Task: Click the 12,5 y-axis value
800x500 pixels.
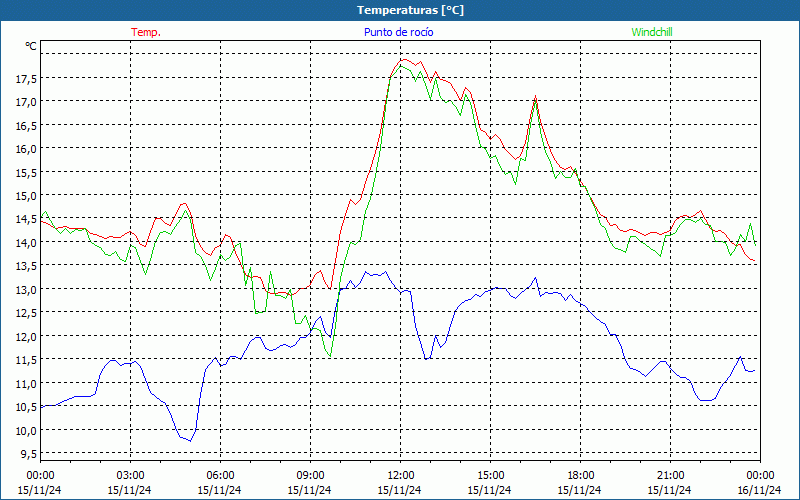Action: pyautogui.click(x=26, y=313)
